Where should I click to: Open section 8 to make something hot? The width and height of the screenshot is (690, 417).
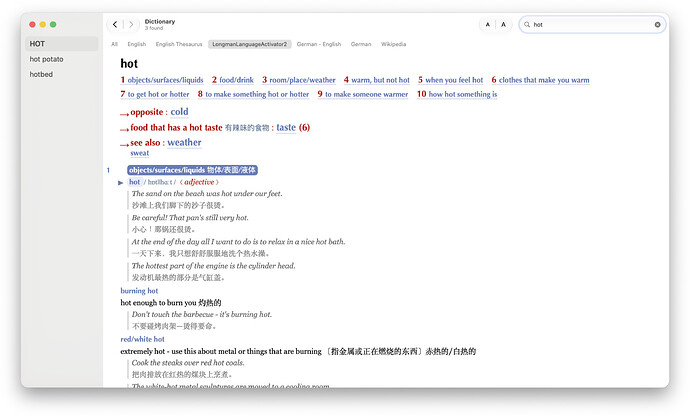257,94
